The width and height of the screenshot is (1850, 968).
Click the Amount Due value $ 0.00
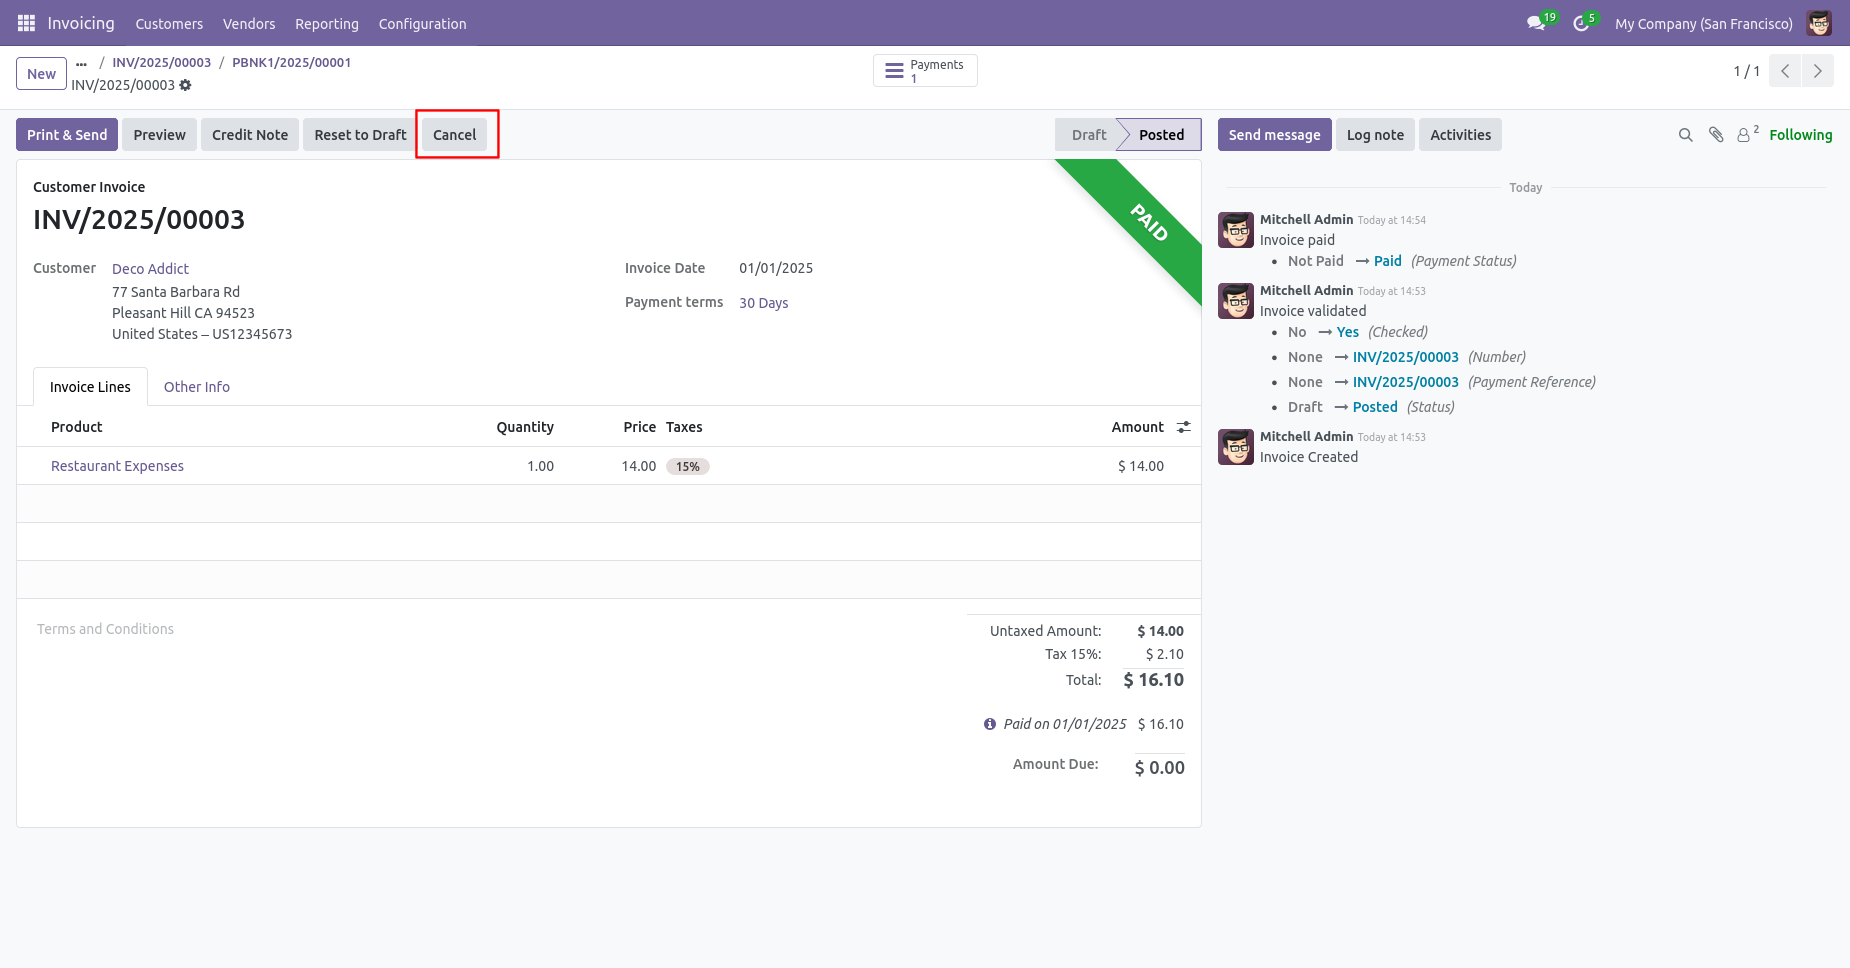click(x=1160, y=768)
